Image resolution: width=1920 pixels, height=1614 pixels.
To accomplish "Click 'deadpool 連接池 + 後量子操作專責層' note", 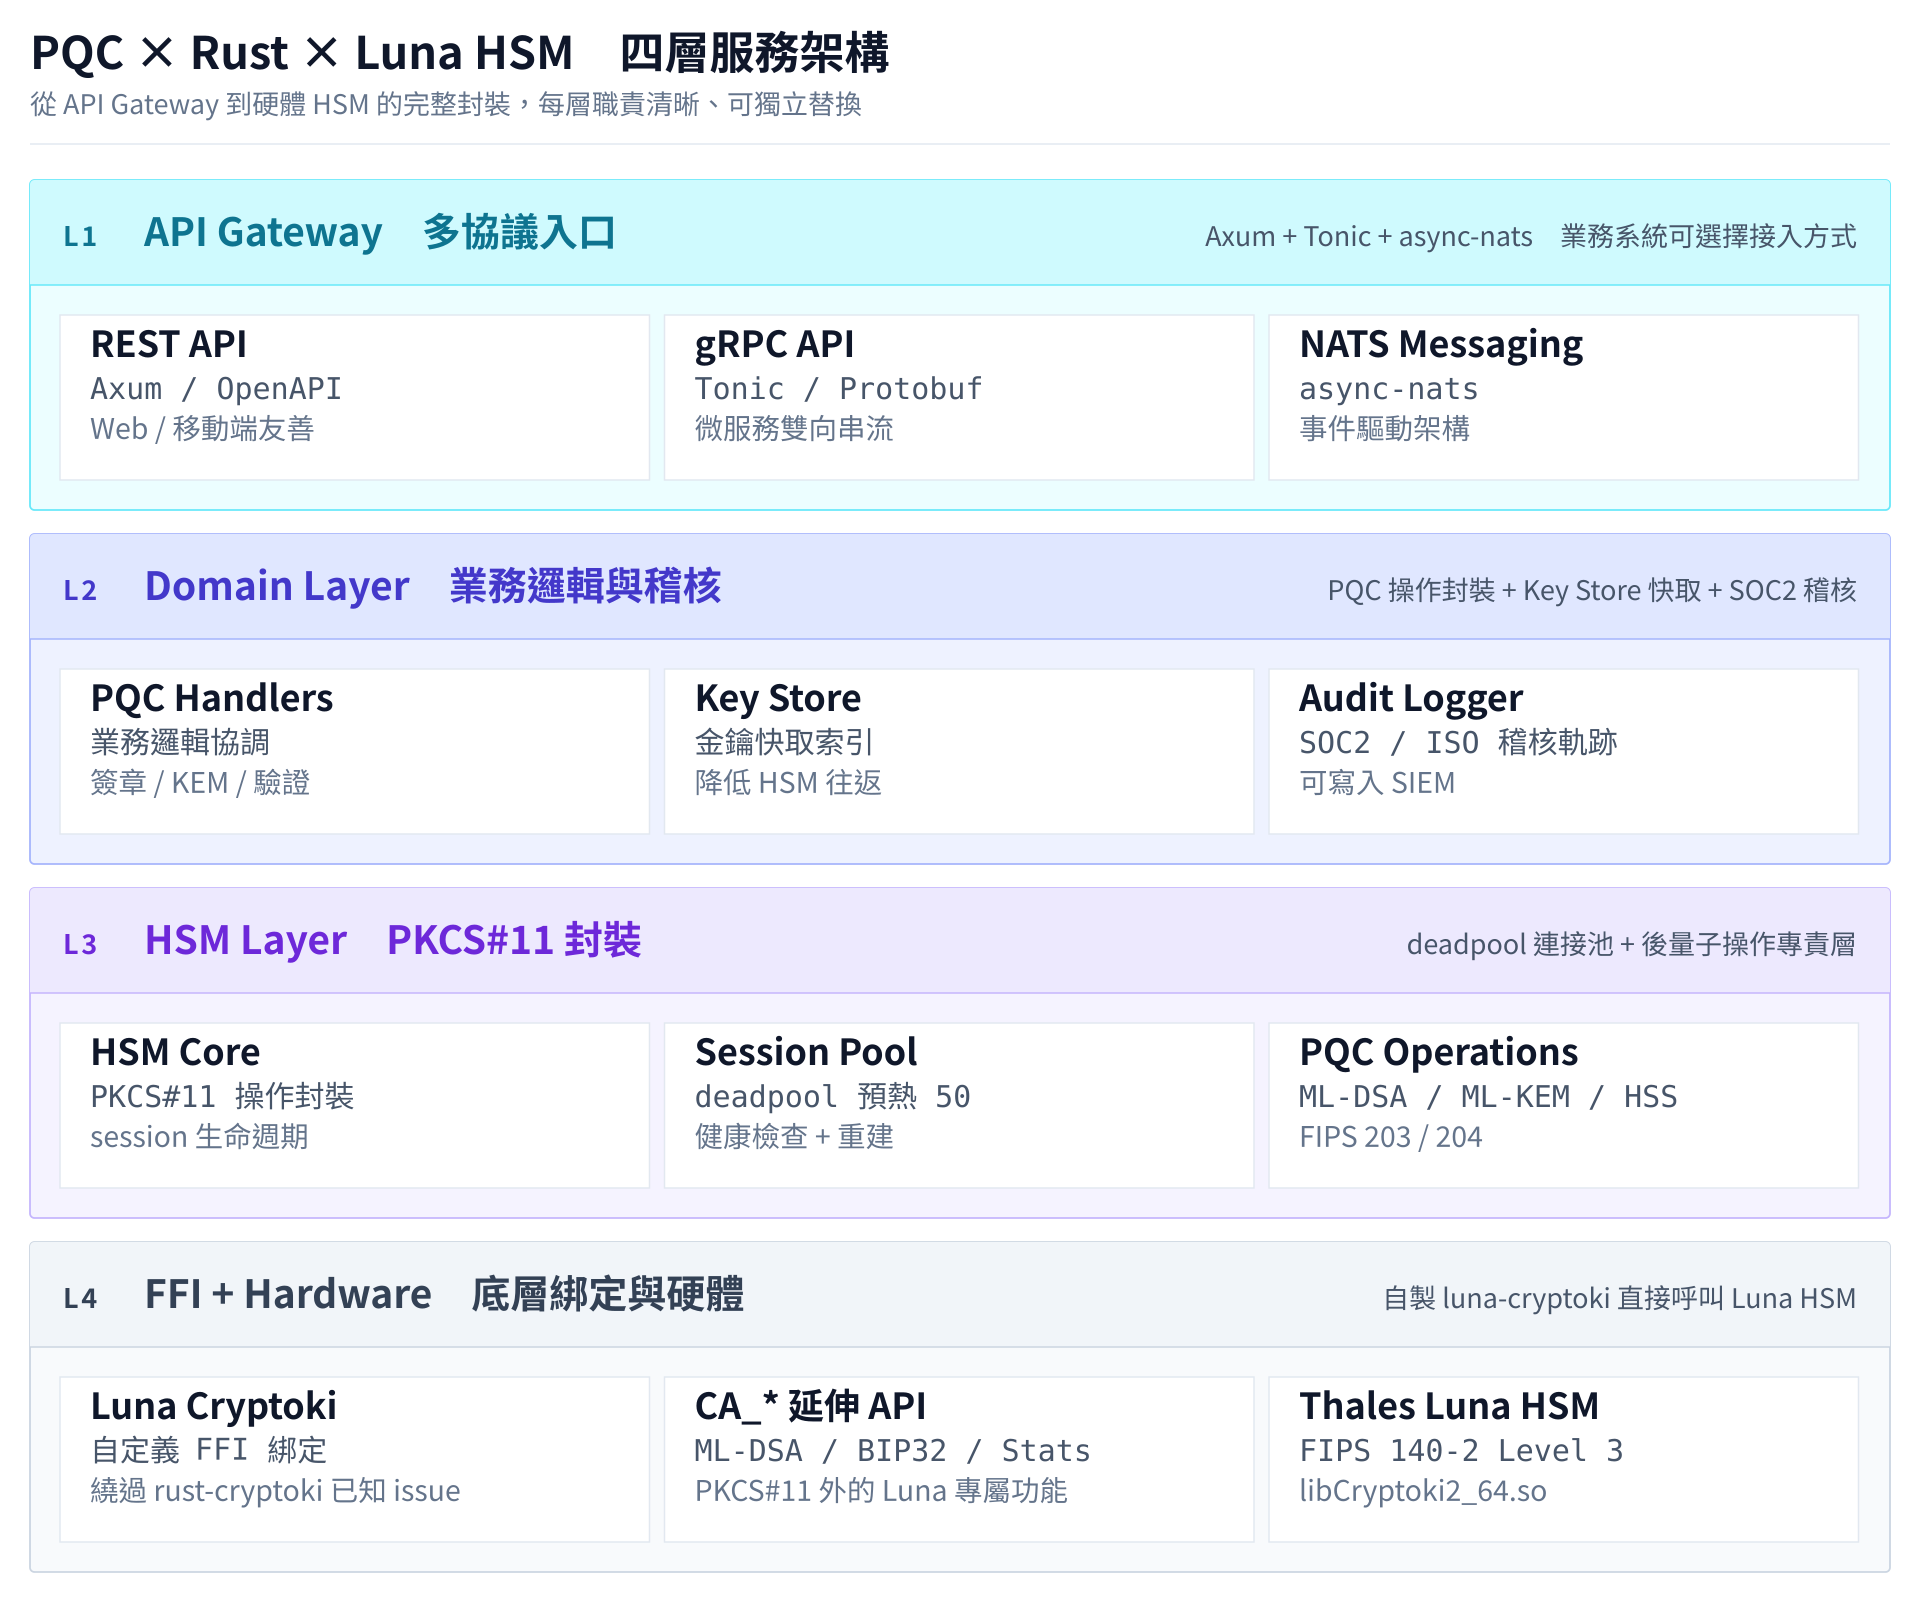I will click(x=1631, y=945).
